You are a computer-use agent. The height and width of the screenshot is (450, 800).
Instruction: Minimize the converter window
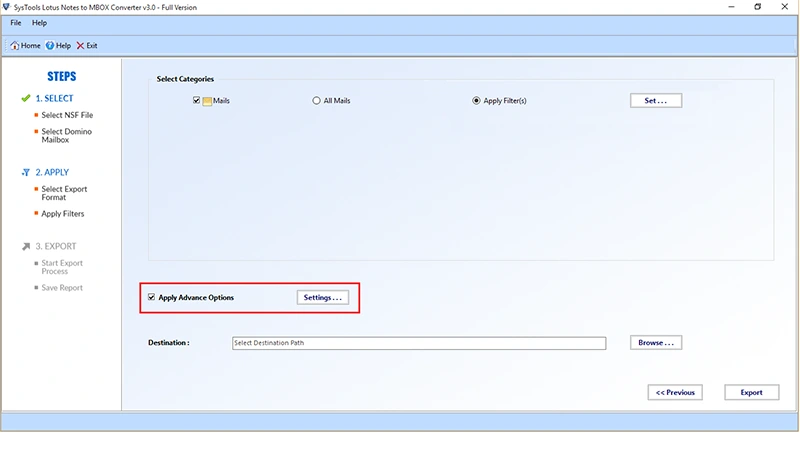point(731,7)
